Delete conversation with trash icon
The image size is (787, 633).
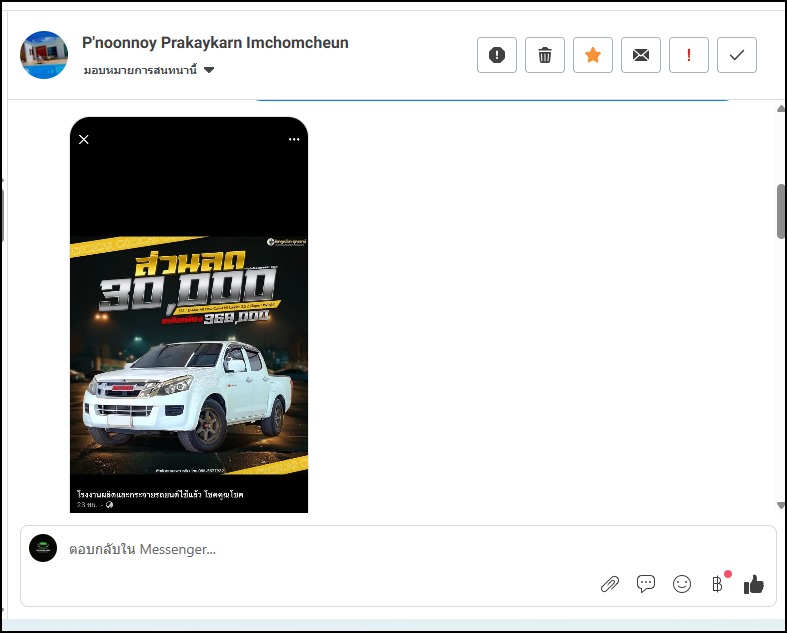click(x=545, y=55)
